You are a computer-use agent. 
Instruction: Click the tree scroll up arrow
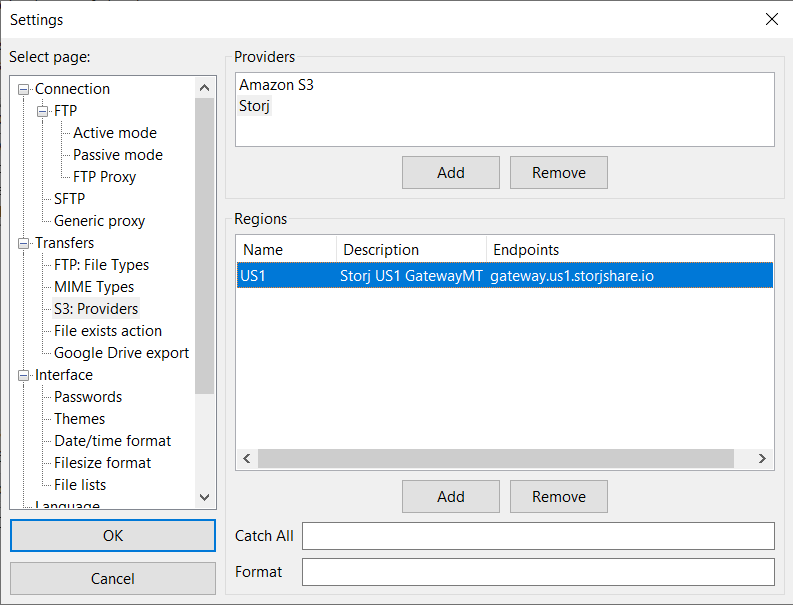[204, 88]
